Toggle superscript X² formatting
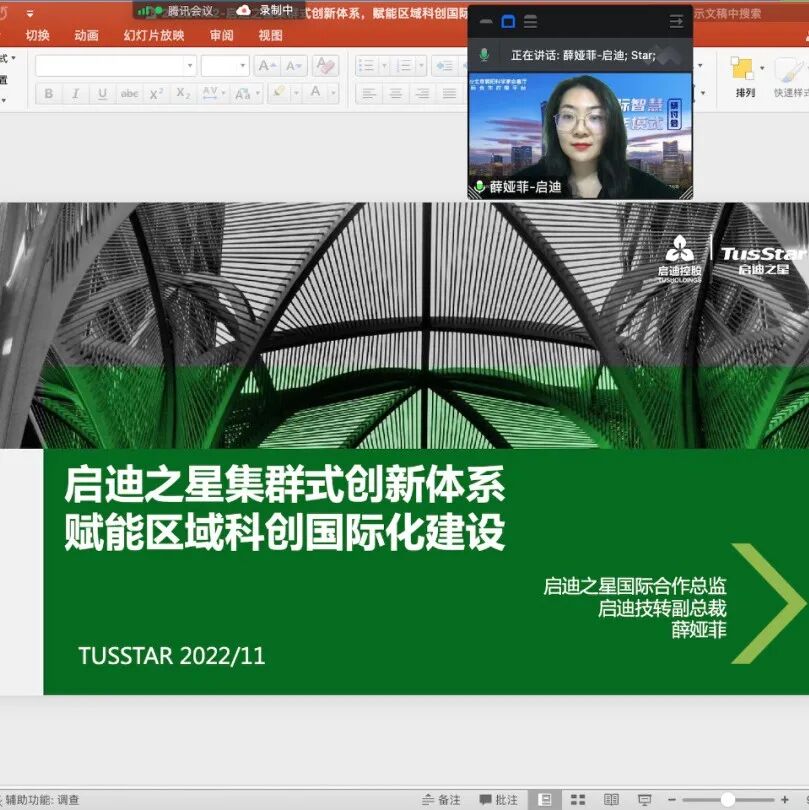 (156, 94)
